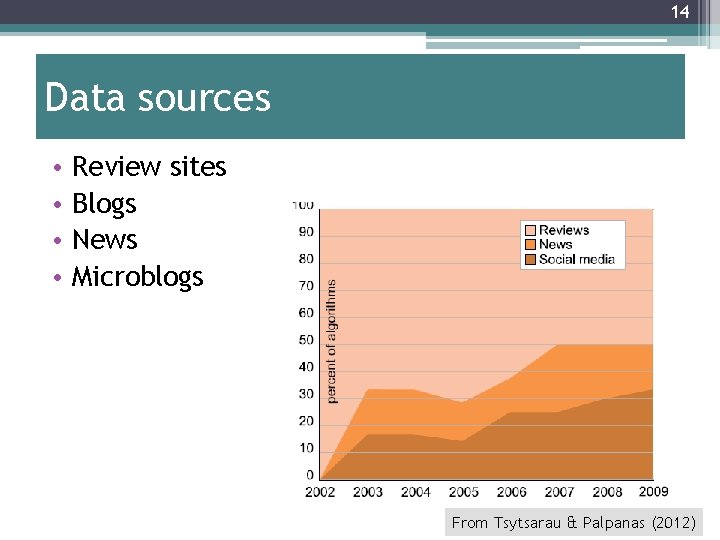Click the 'Social media' legend label

[577, 259]
